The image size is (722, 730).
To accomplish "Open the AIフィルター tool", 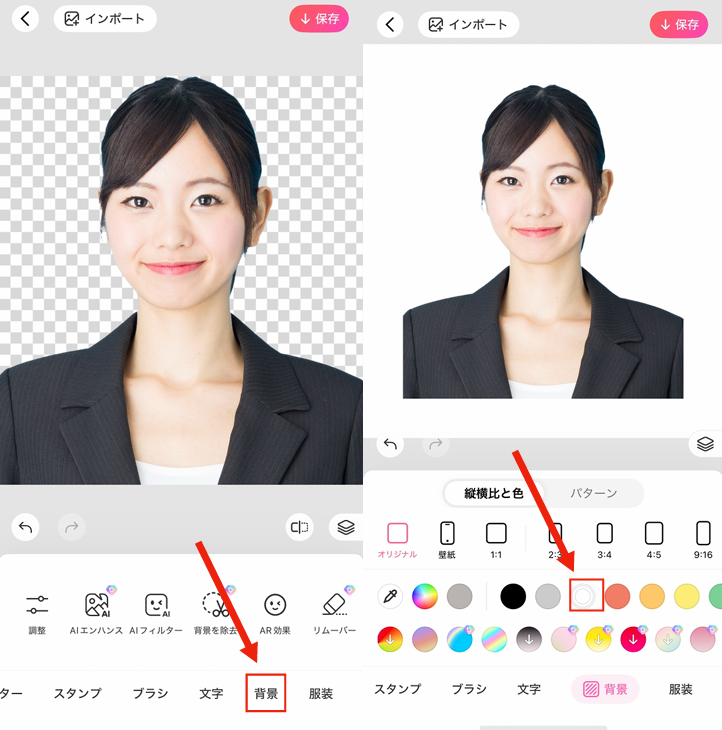I will point(156,612).
